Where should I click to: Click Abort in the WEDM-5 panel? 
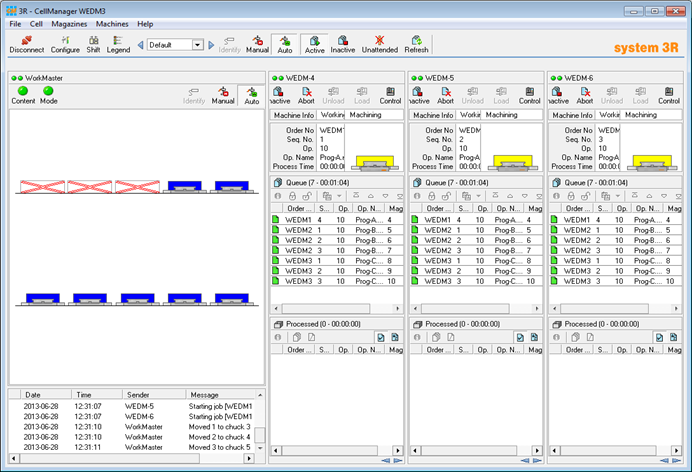445,95
